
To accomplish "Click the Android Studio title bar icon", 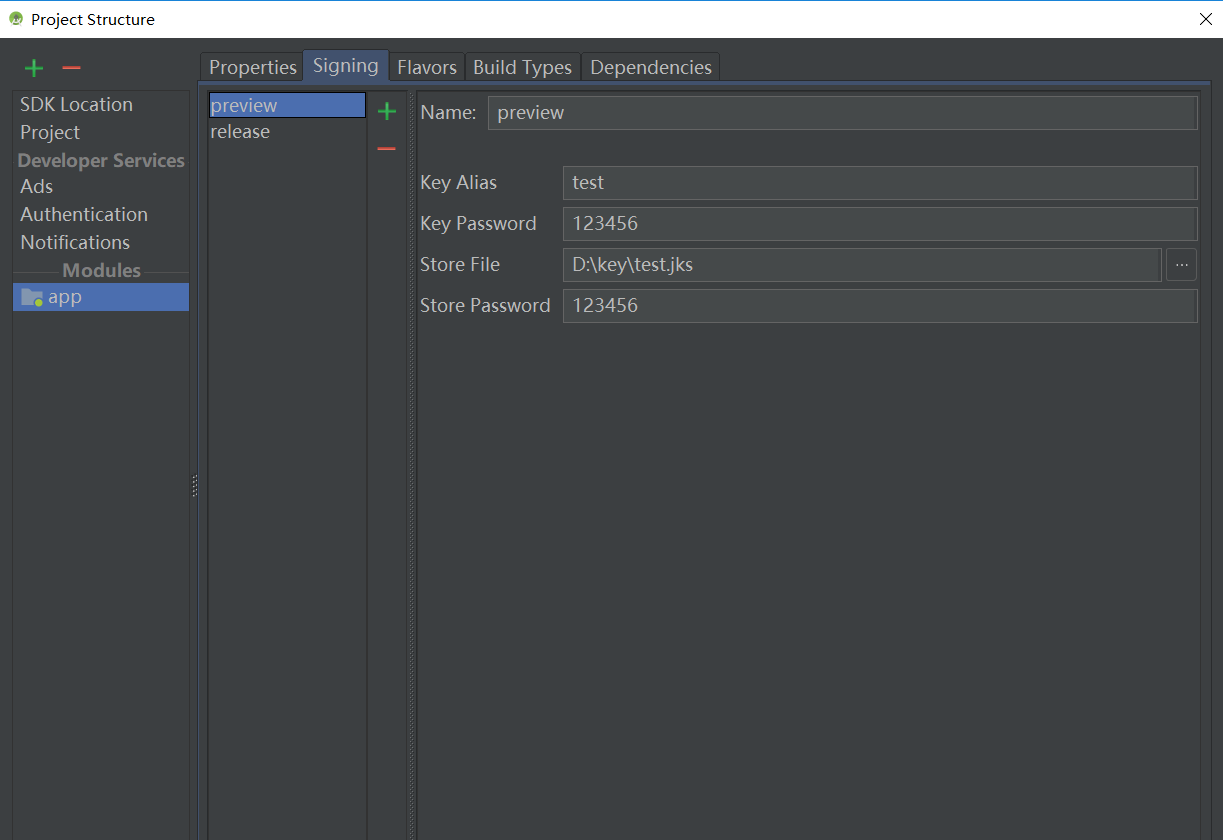I will pos(16,19).
